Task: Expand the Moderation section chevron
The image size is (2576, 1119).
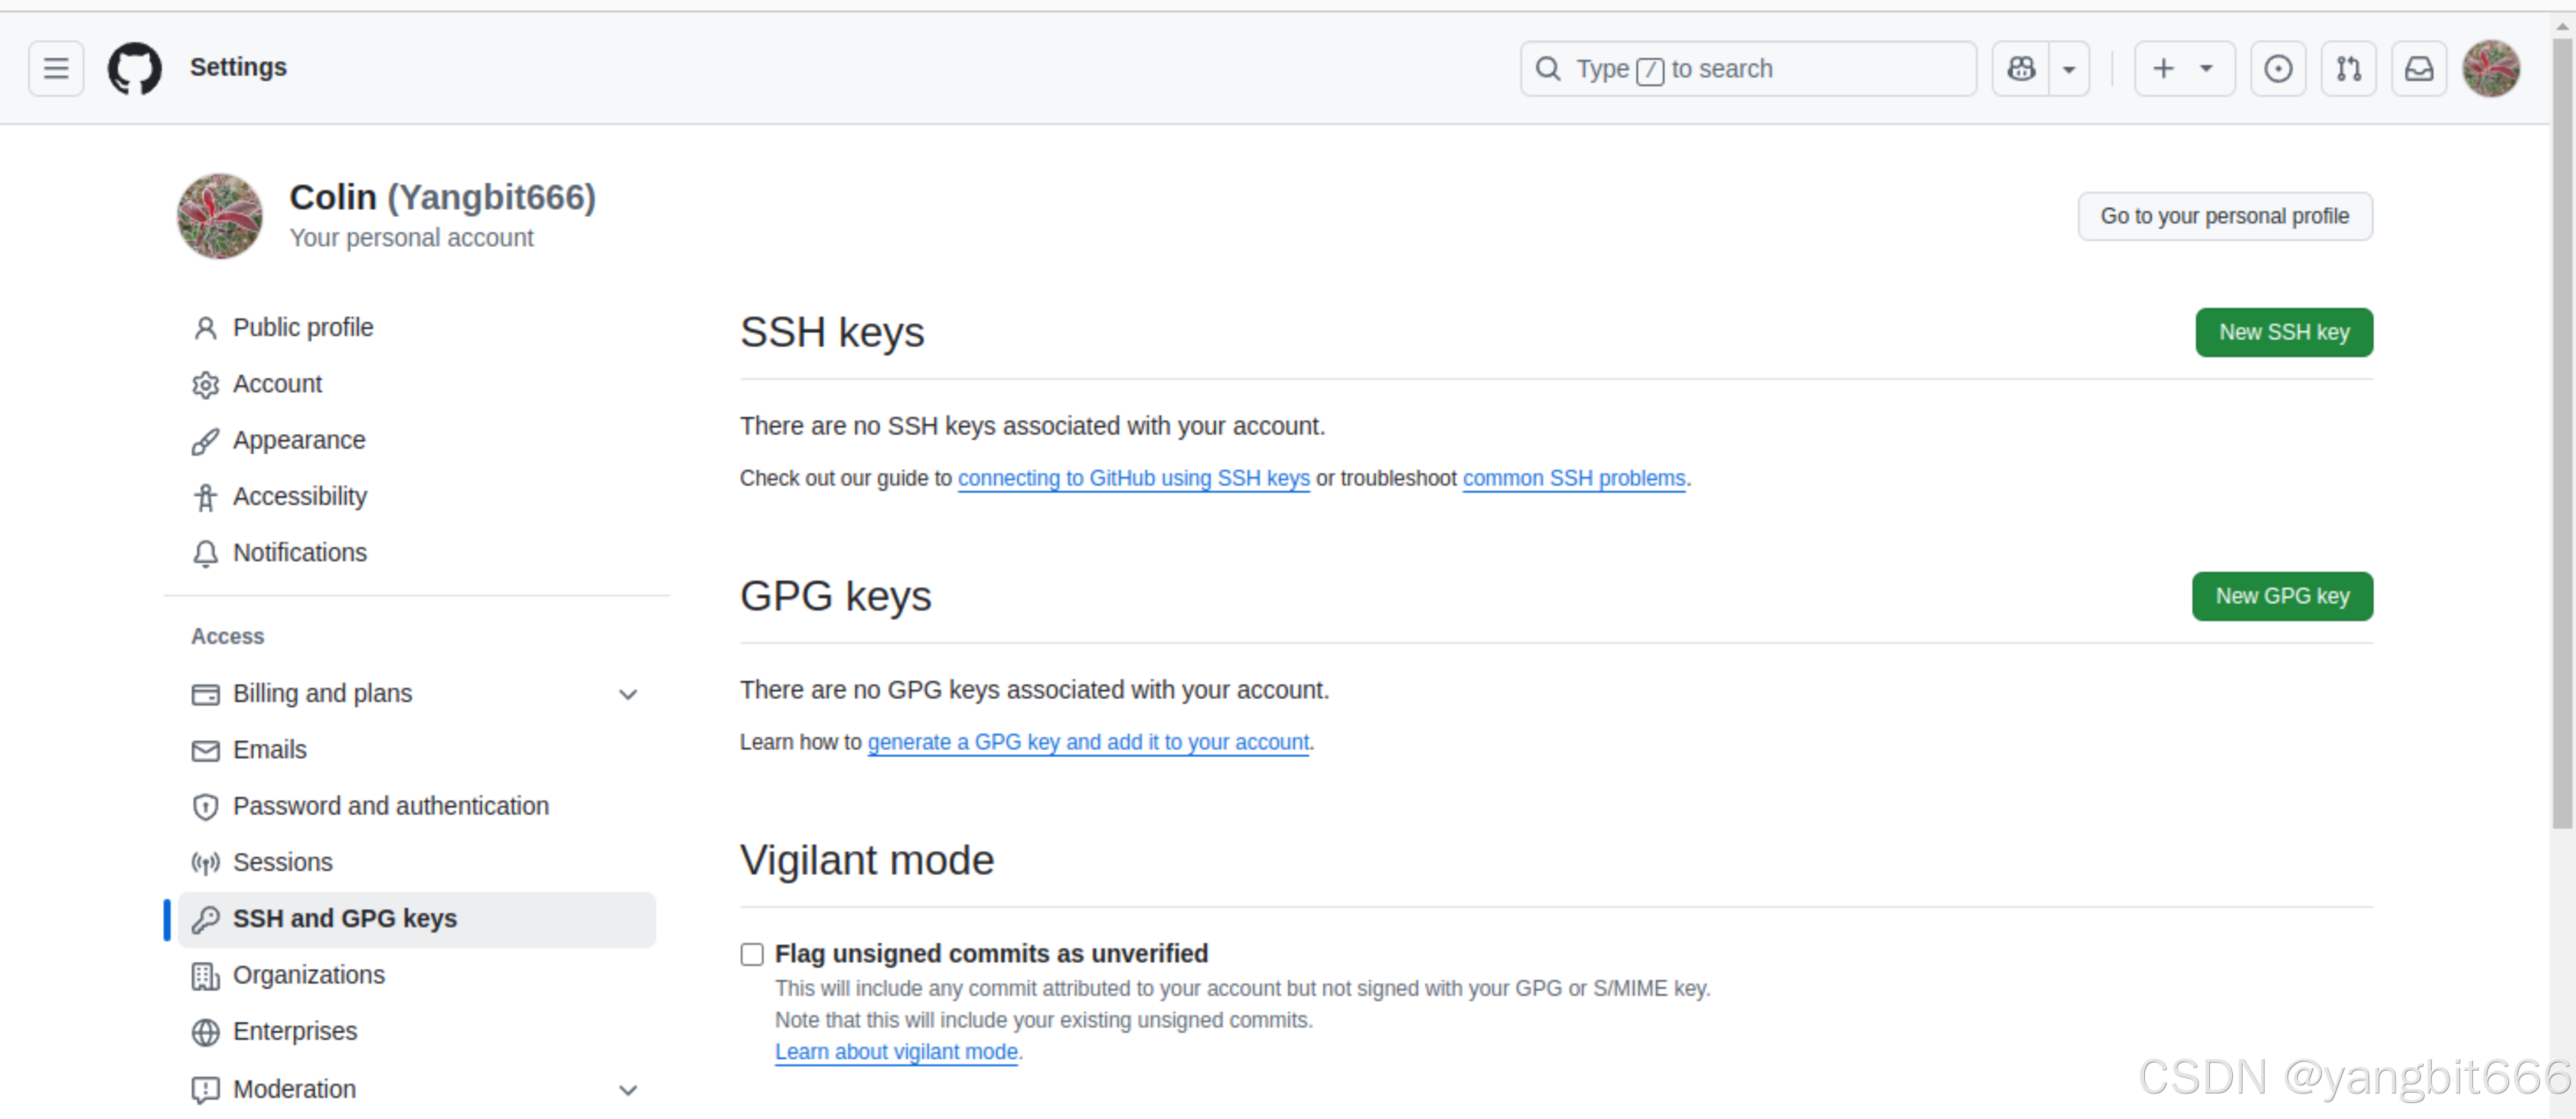Action: pyautogui.click(x=627, y=1089)
